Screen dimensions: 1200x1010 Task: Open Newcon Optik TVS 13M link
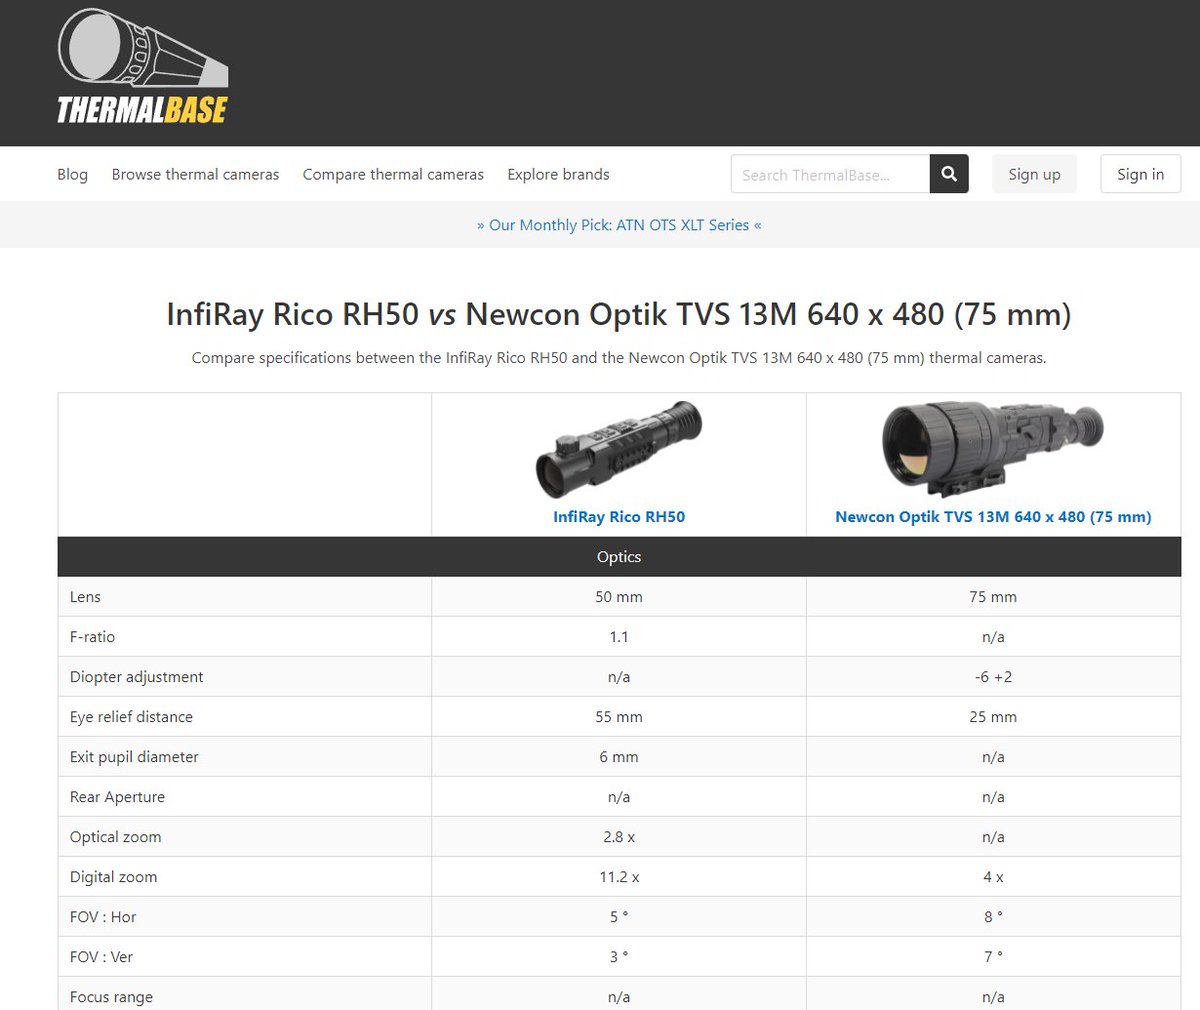click(993, 517)
